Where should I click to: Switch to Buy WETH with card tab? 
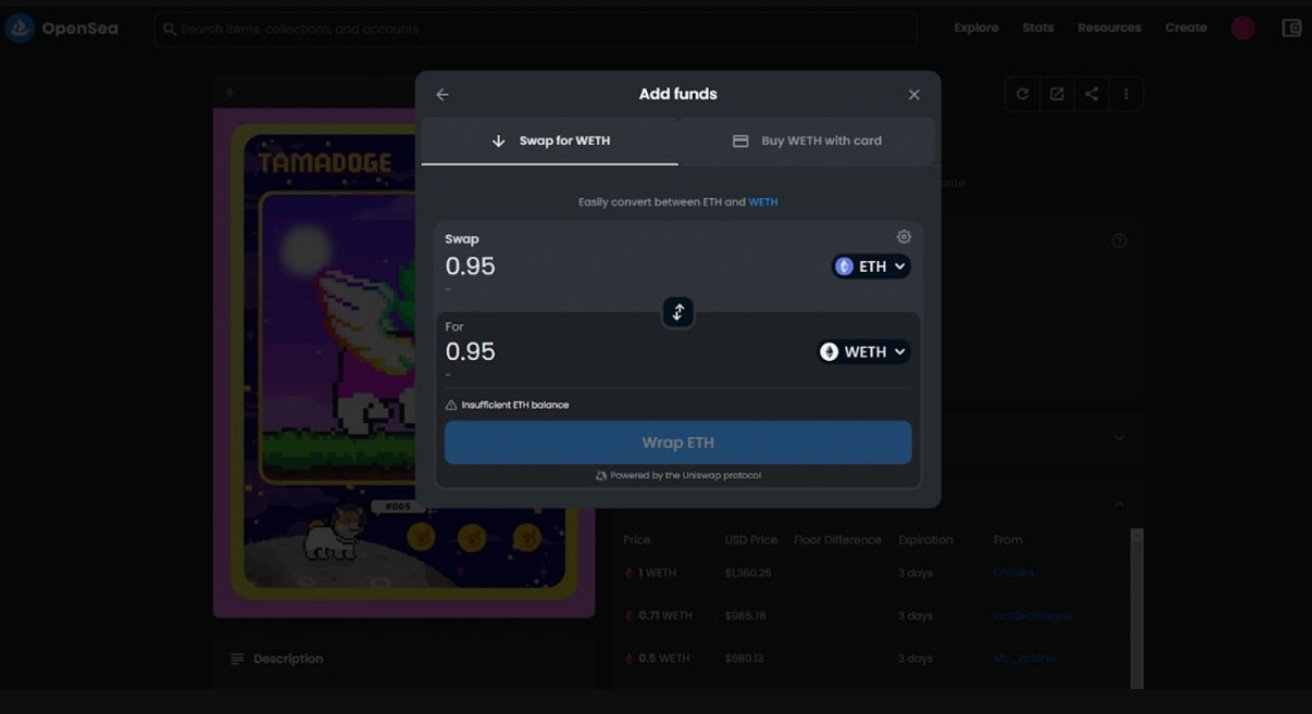tap(807, 141)
